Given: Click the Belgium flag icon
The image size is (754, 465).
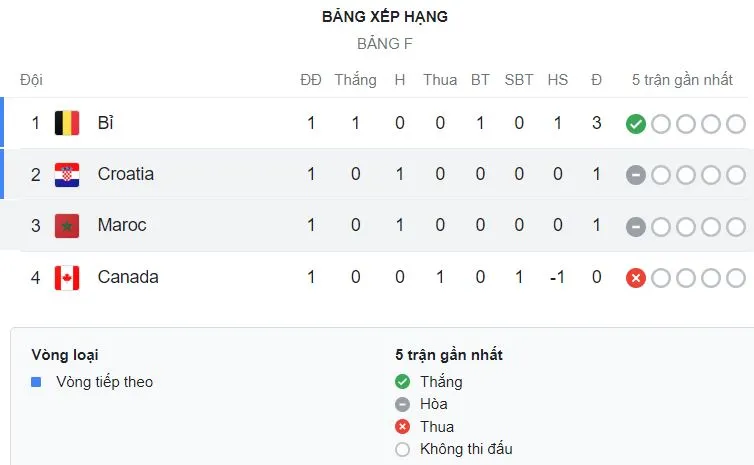Looking at the screenshot, I should click(67, 123).
